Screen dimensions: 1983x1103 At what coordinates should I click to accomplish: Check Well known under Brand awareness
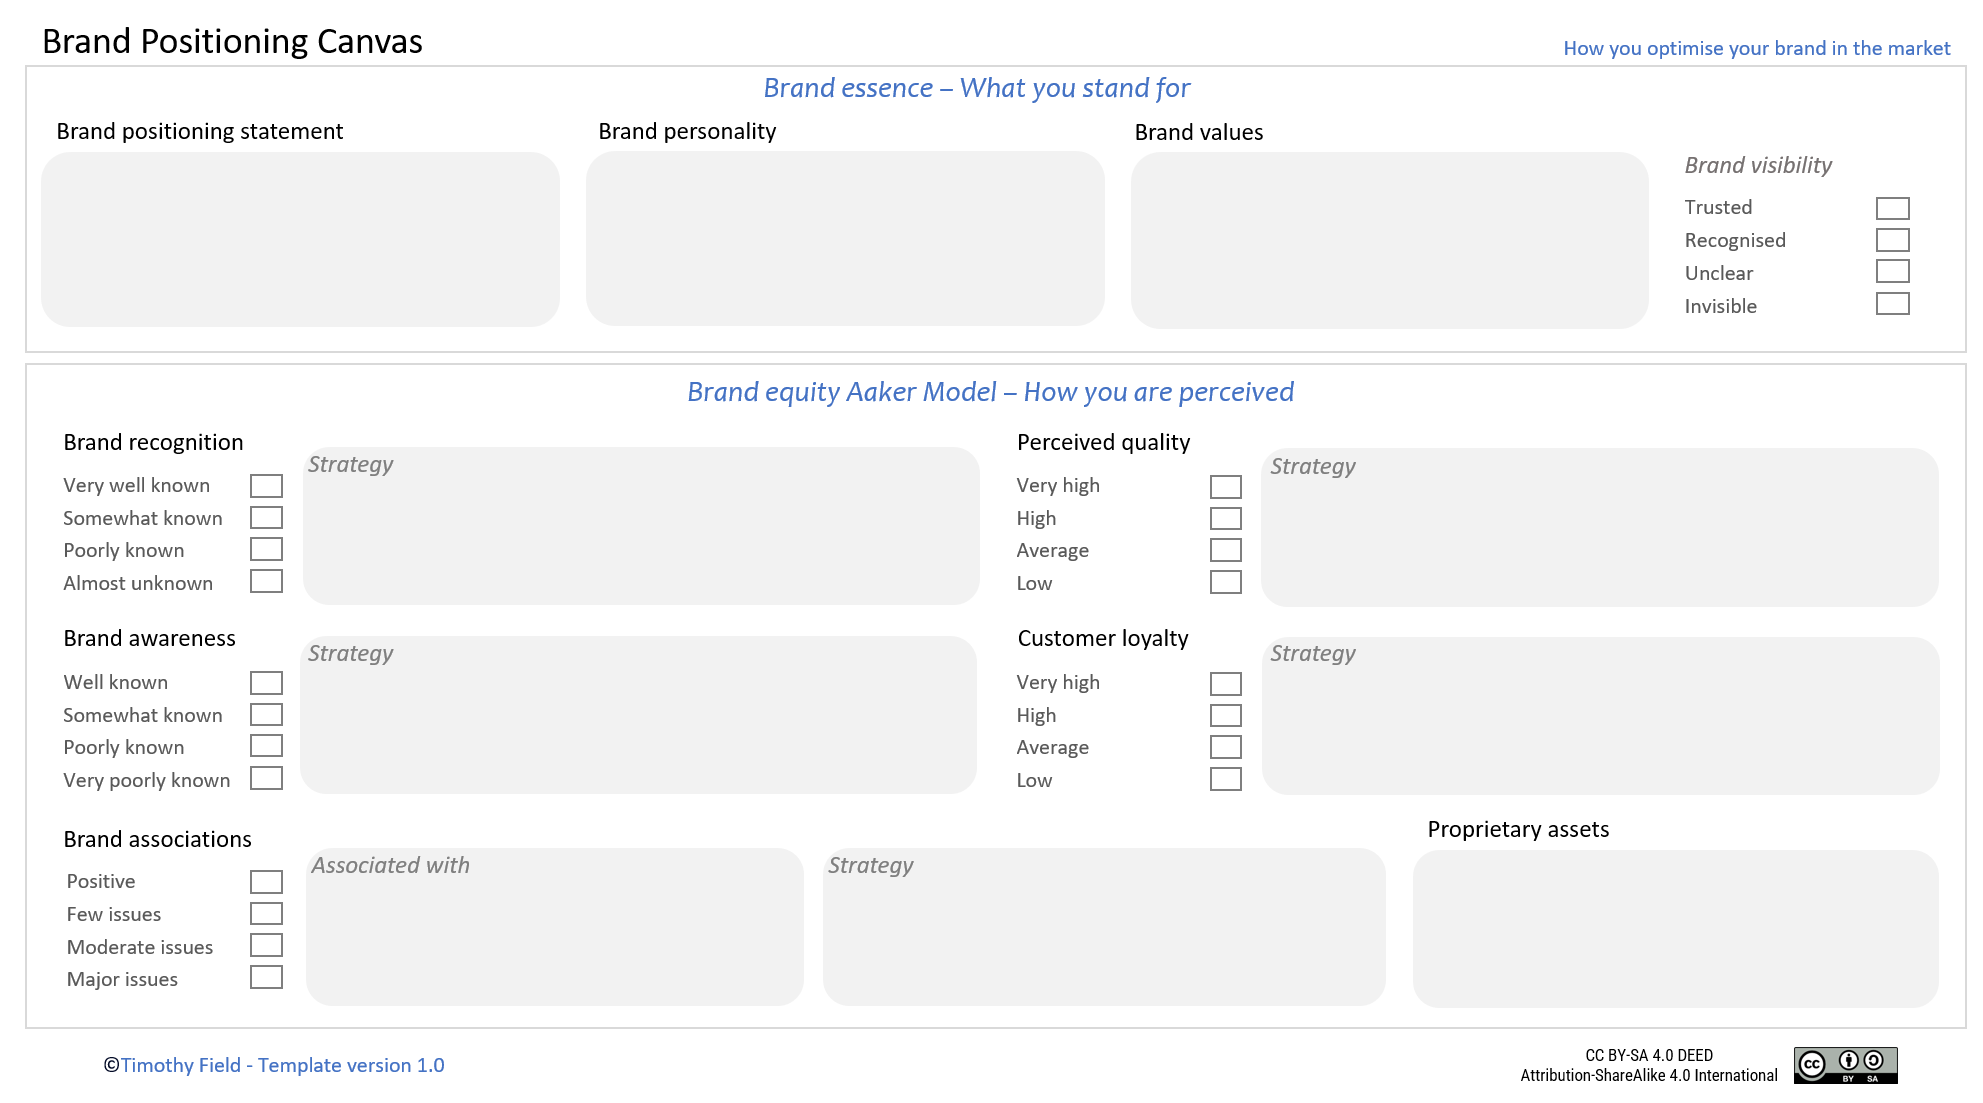click(266, 682)
